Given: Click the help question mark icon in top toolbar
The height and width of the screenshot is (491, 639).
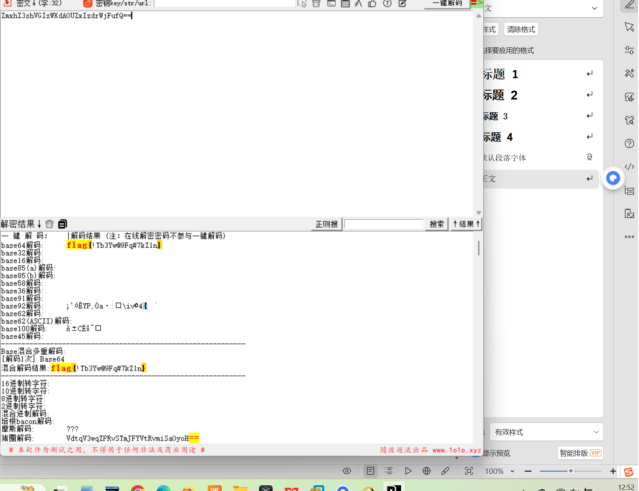Looking at the screenshot, I should tap(387, 4).
